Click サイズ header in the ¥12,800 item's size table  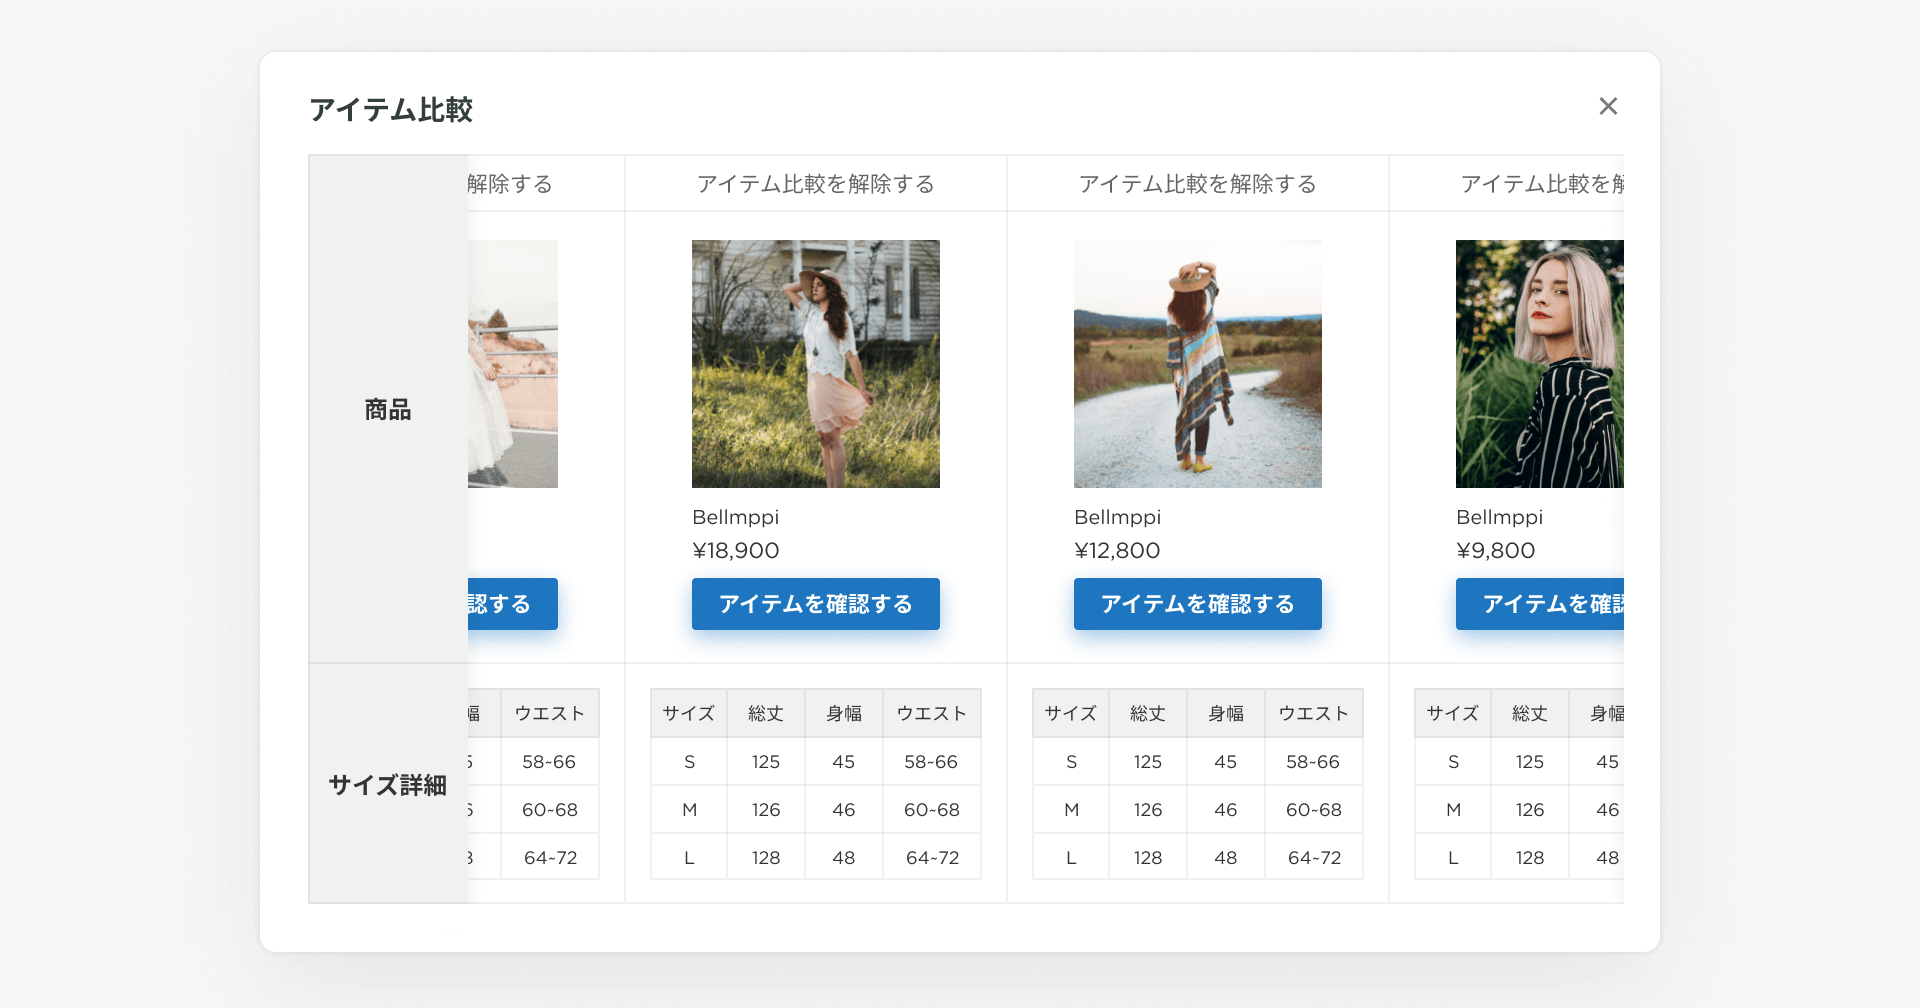pyautogui.click(x=1071, y=713)
